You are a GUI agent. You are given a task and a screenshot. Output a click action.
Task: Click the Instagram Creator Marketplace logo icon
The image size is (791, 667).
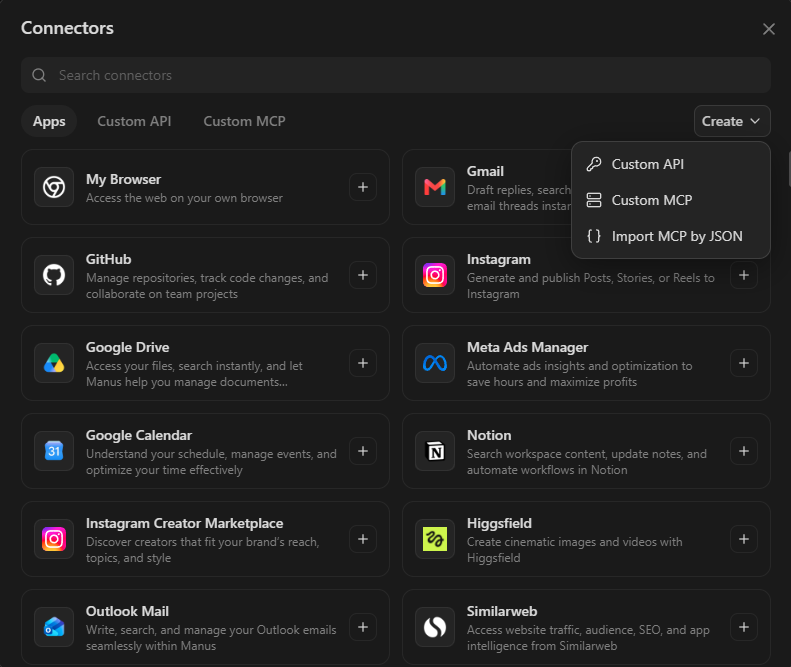click(x=54, y=539)
